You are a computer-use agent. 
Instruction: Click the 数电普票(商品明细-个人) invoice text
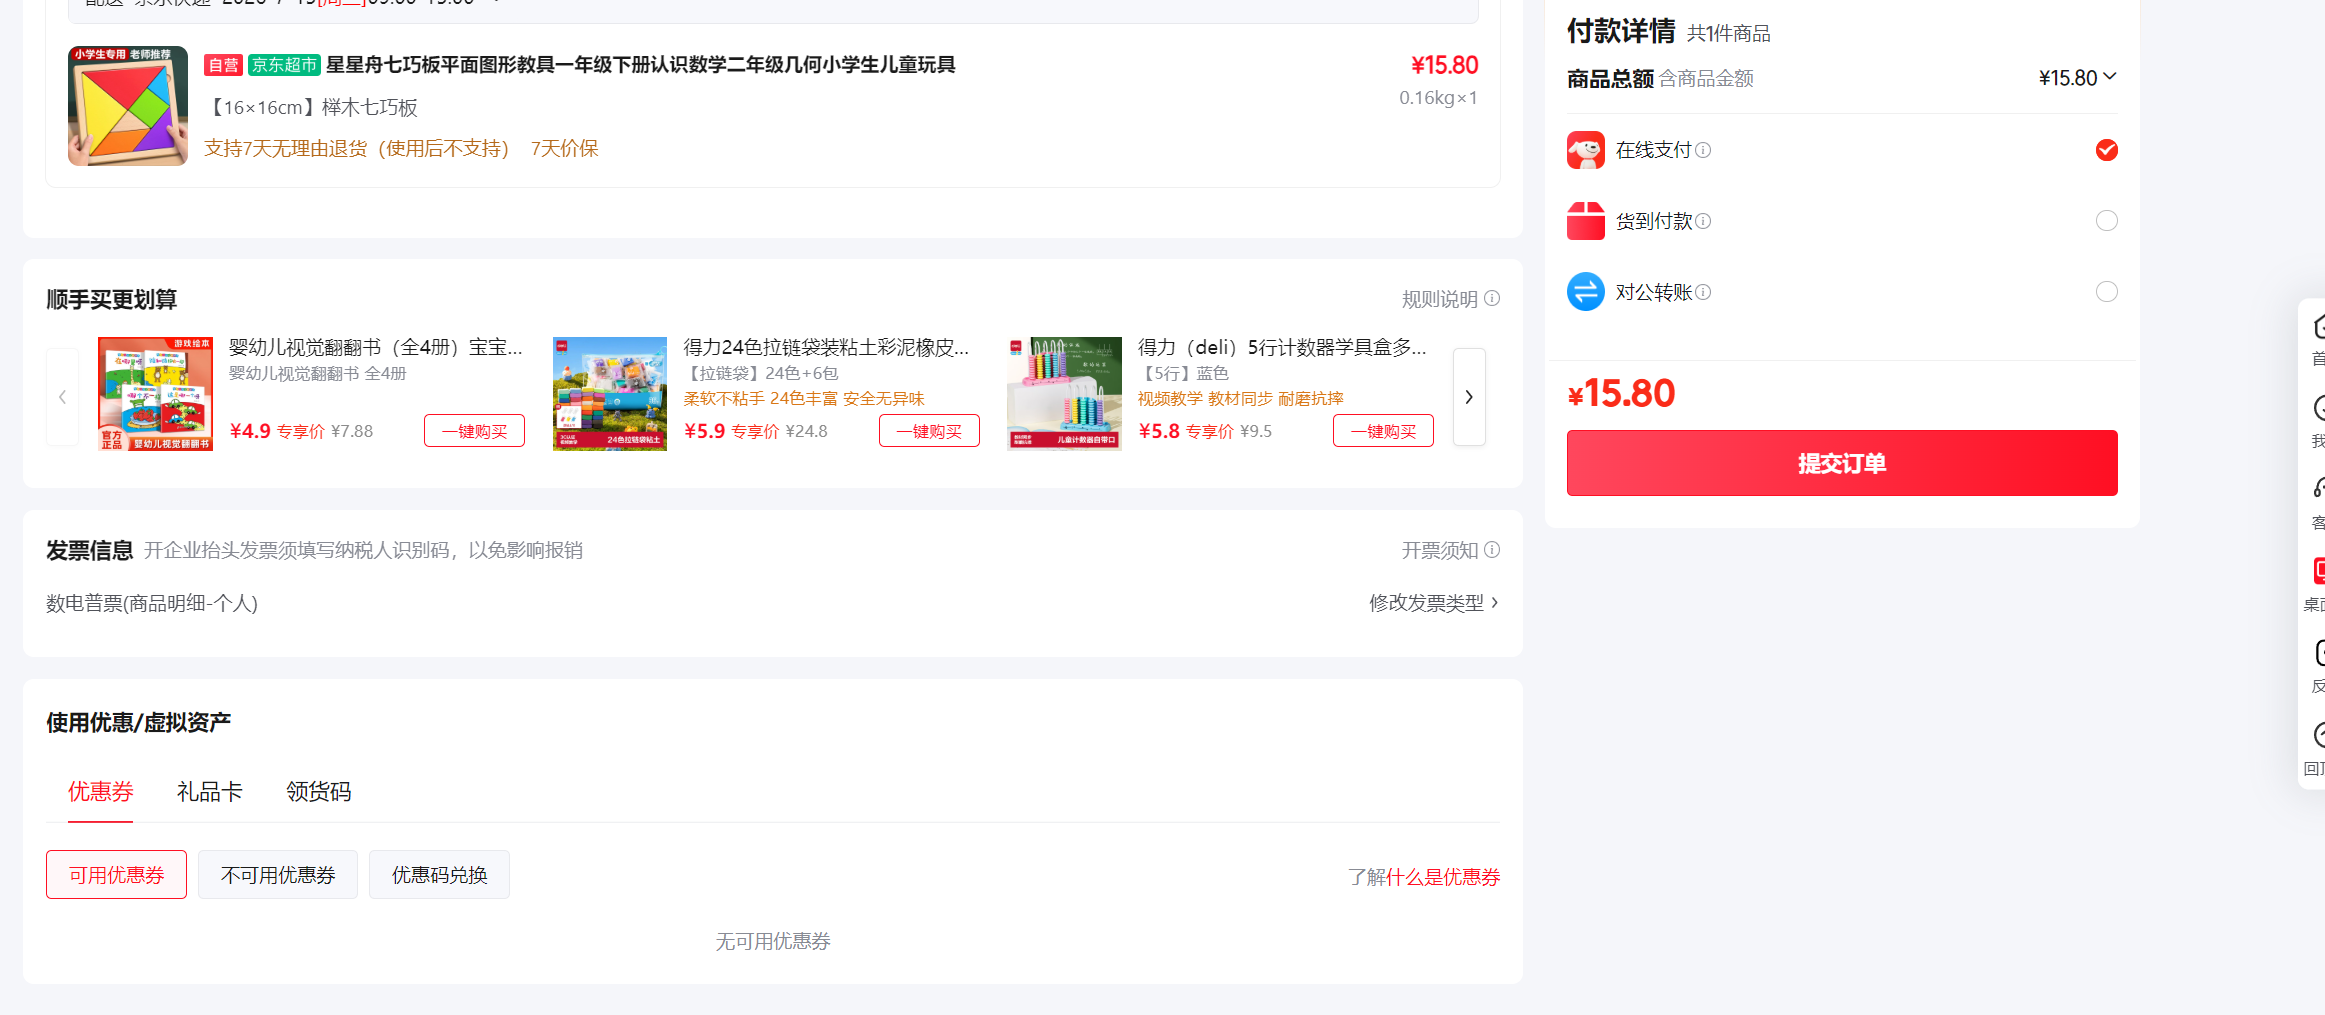click(152, 603)
